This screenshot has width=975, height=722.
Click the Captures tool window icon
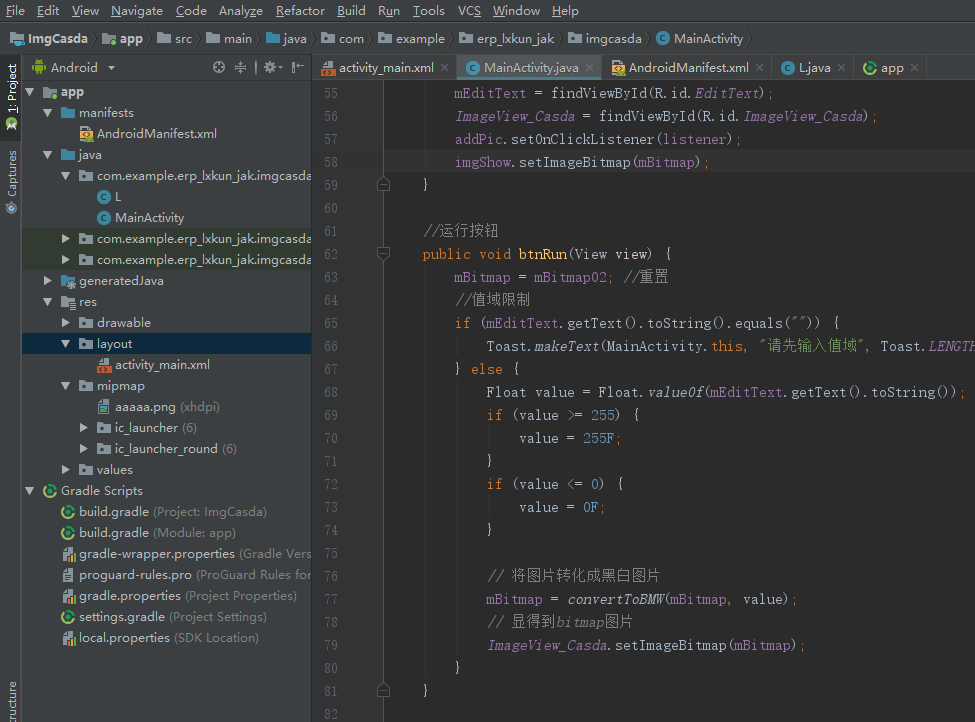coord(11,207)
